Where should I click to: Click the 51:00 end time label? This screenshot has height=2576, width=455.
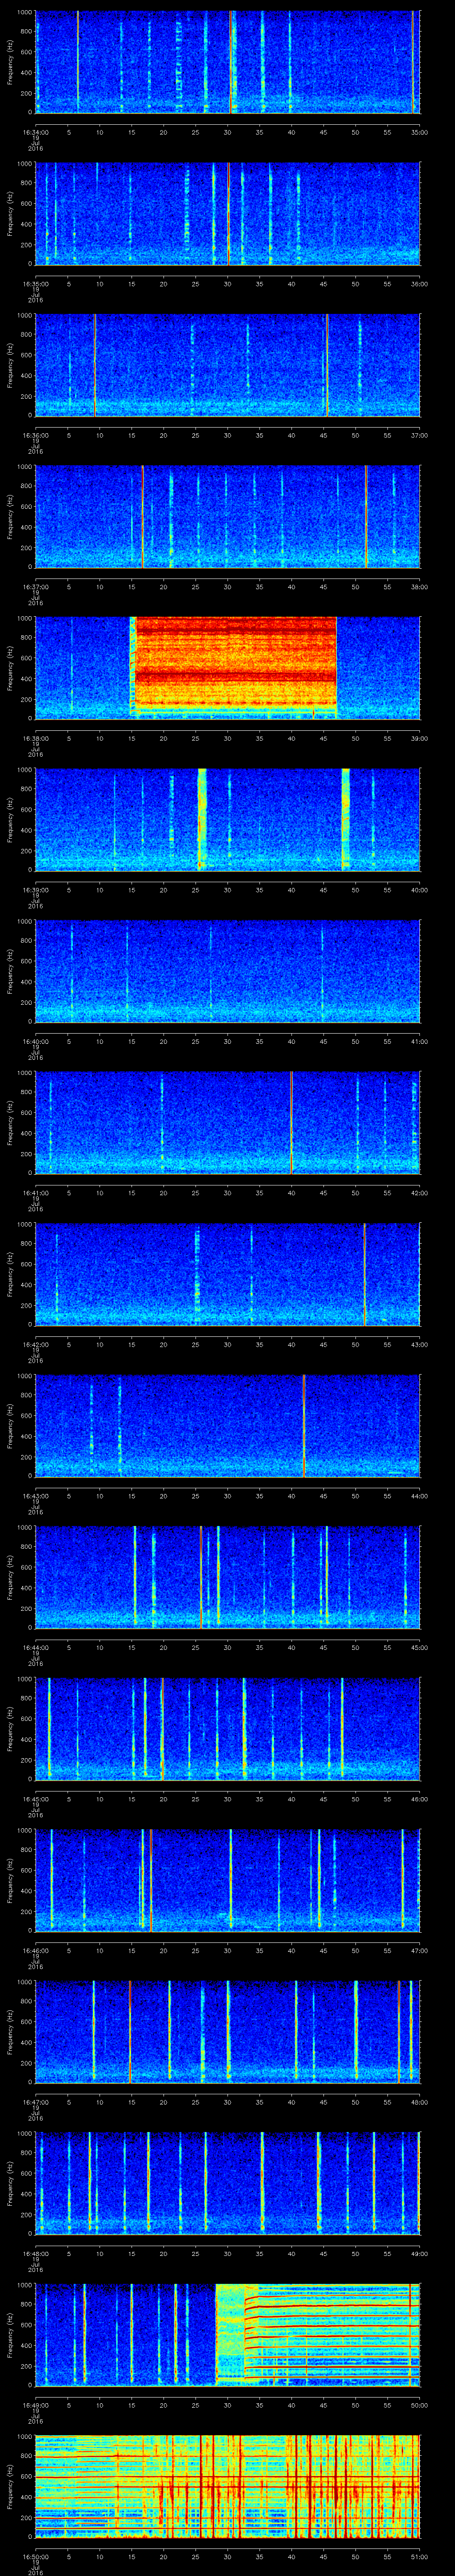click(420, 2557)
